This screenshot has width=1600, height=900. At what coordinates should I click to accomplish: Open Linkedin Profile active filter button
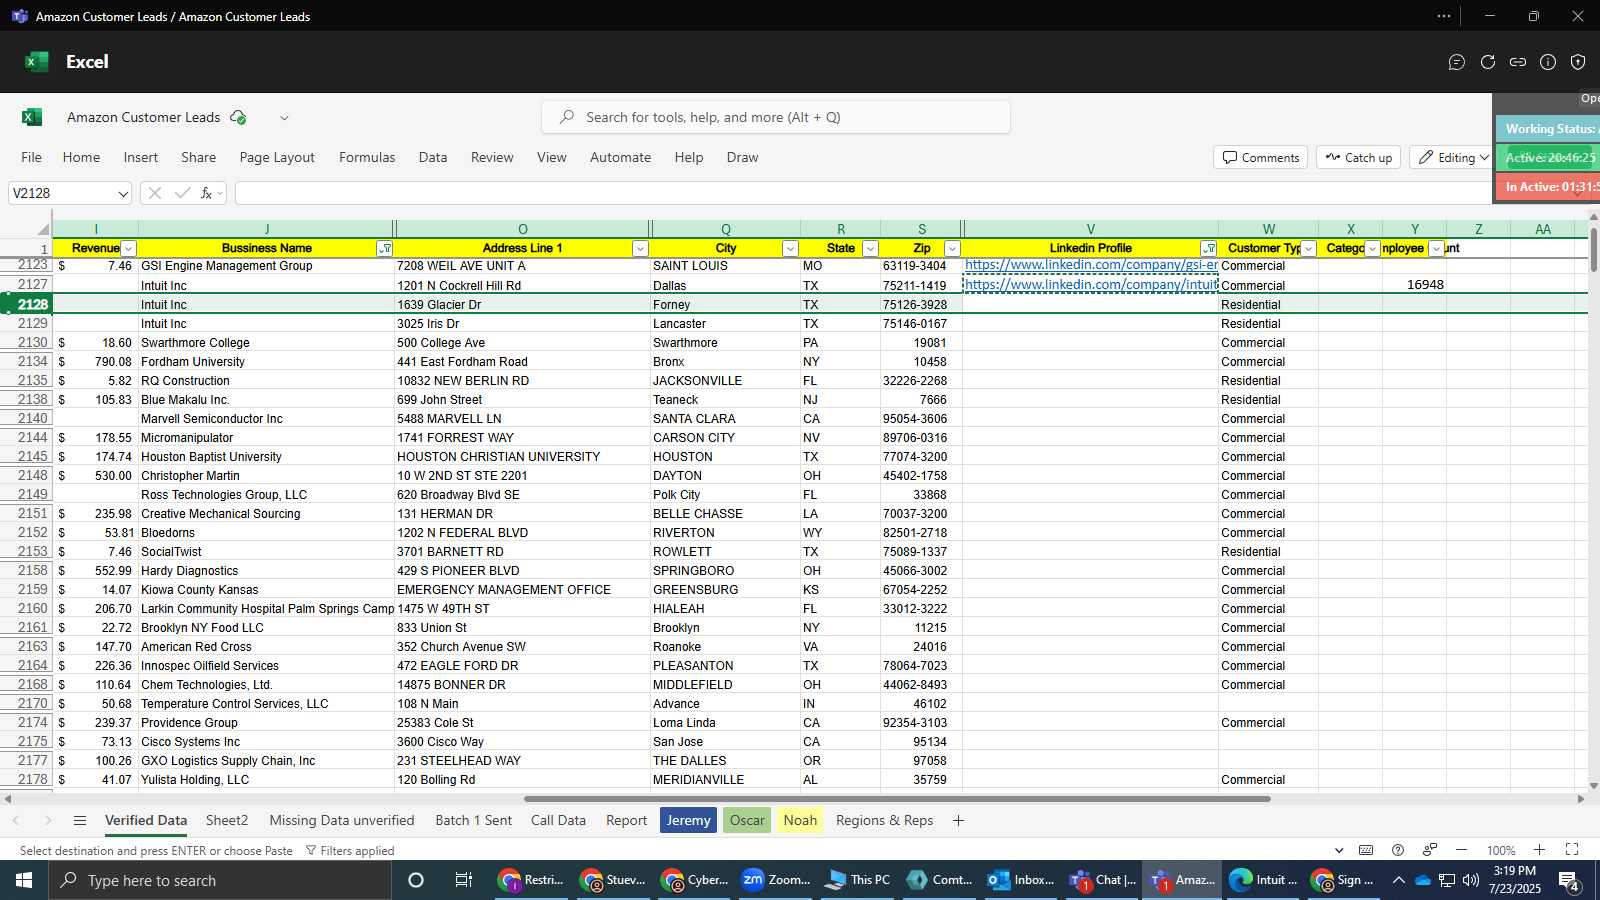[1209, 249]
